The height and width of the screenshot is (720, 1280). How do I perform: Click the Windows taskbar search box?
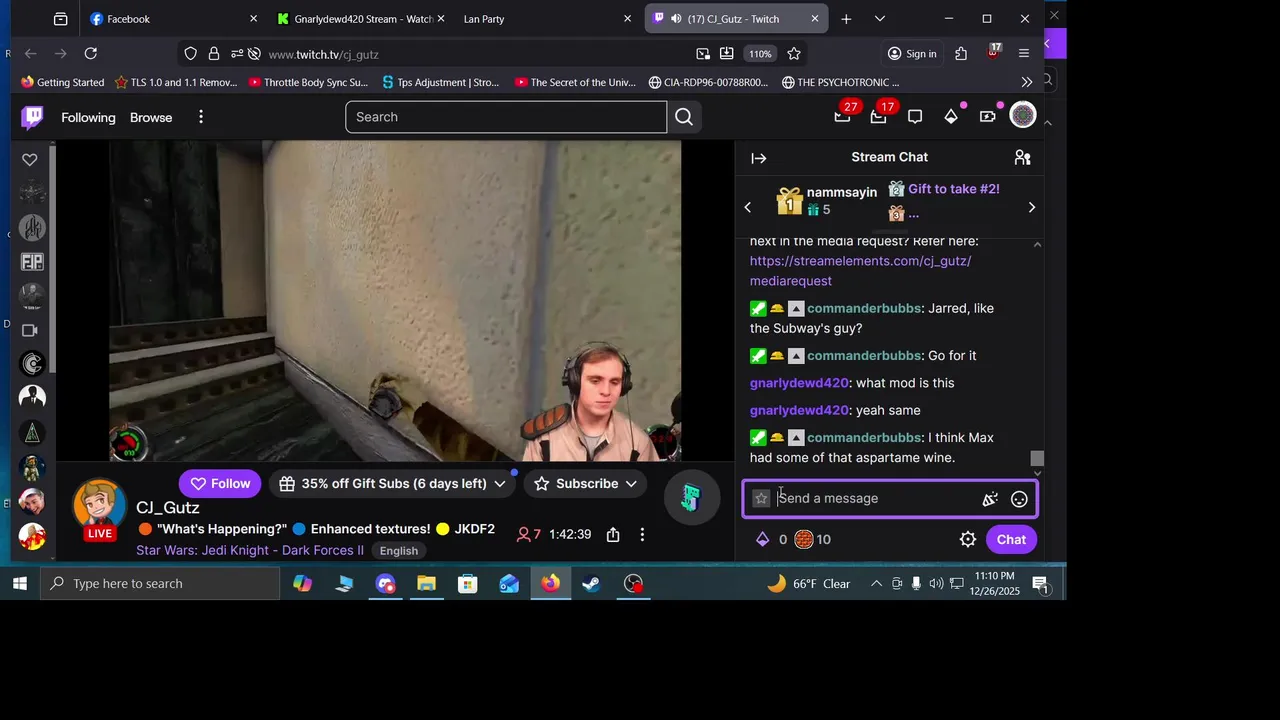pyautogui.click(x=160, y=584)
